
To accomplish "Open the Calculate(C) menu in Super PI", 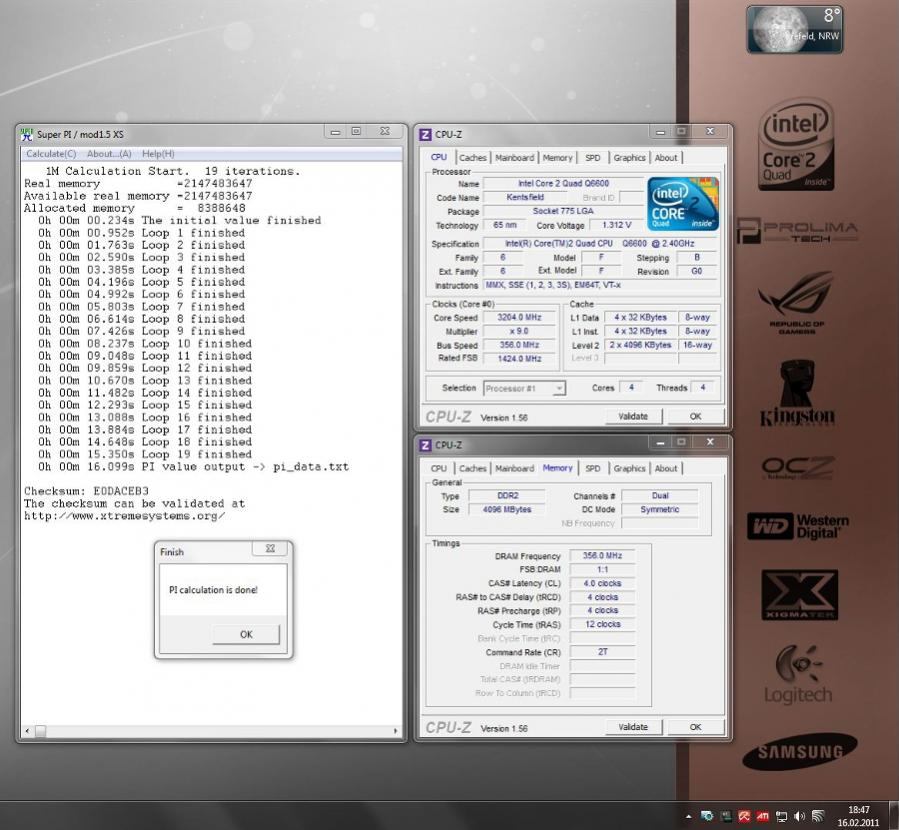I will tap(51, 154).
